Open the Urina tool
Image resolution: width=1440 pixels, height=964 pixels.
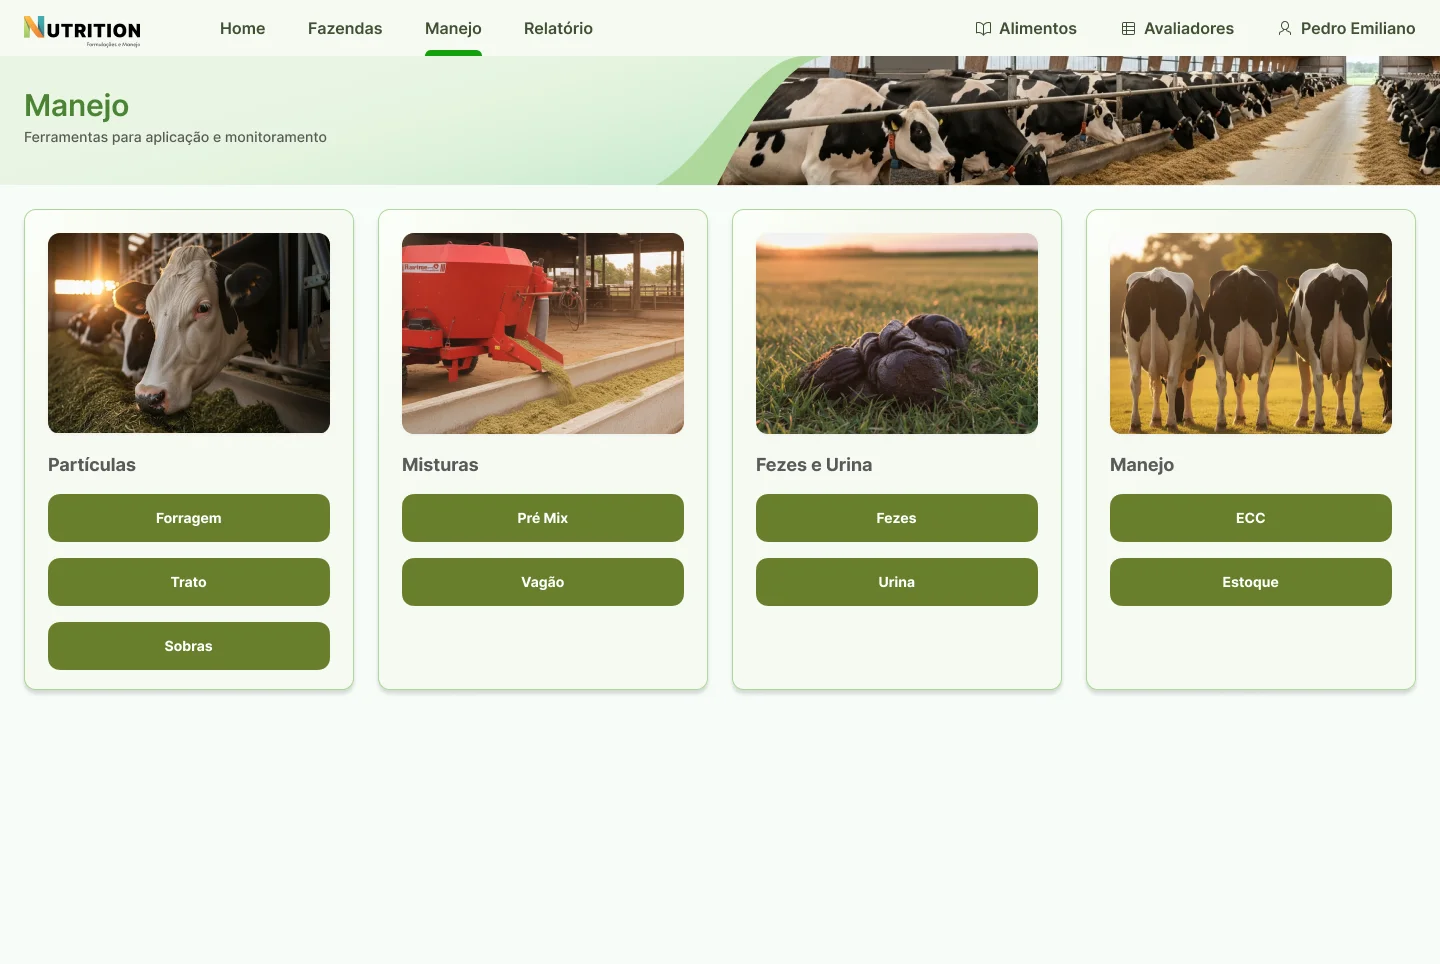[897, 582]
